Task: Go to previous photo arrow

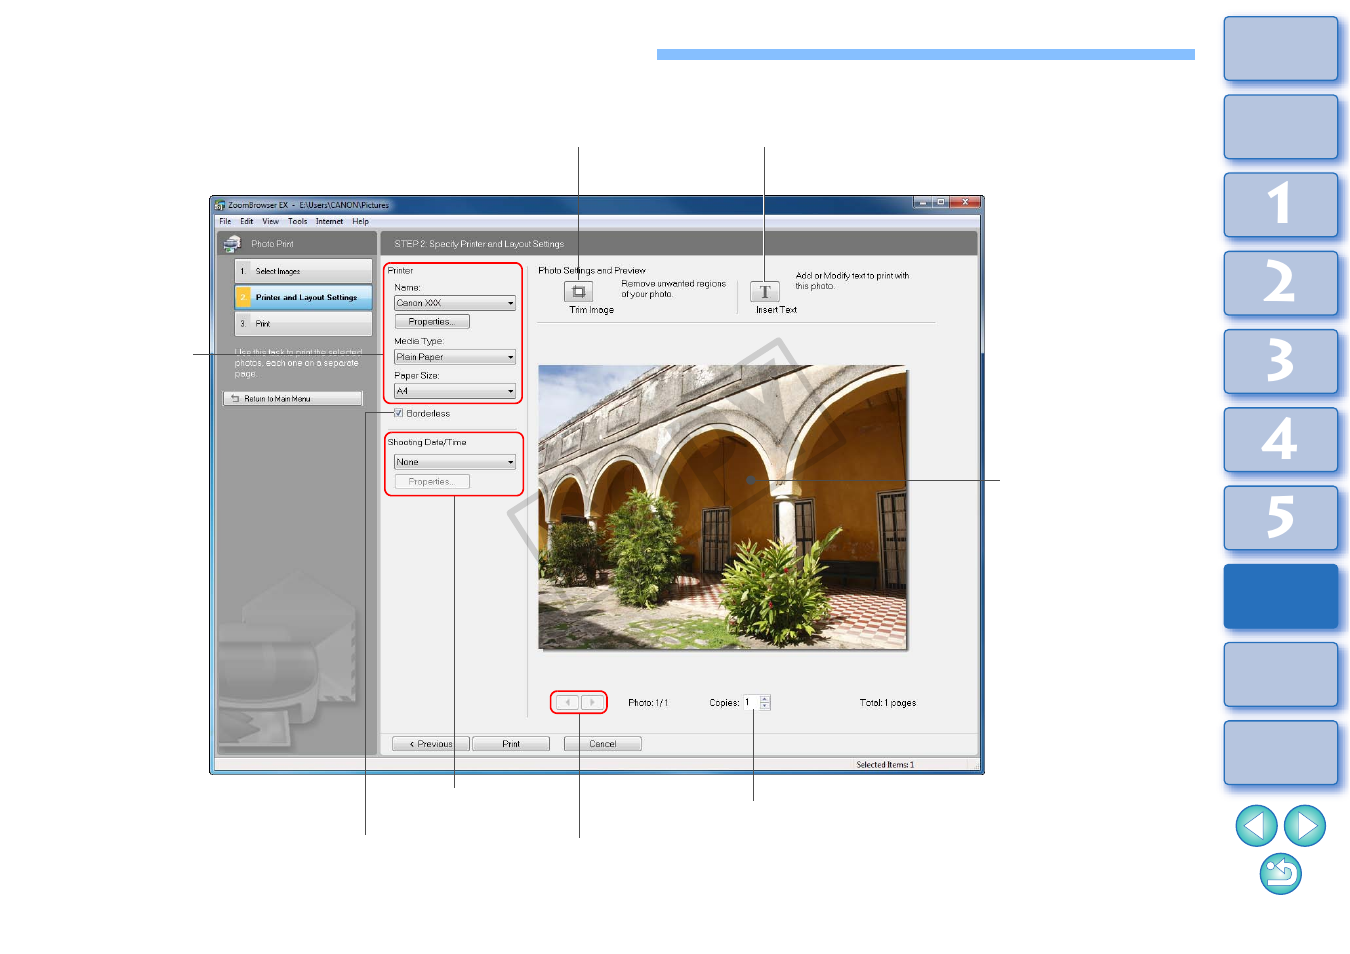Action: 567,702
